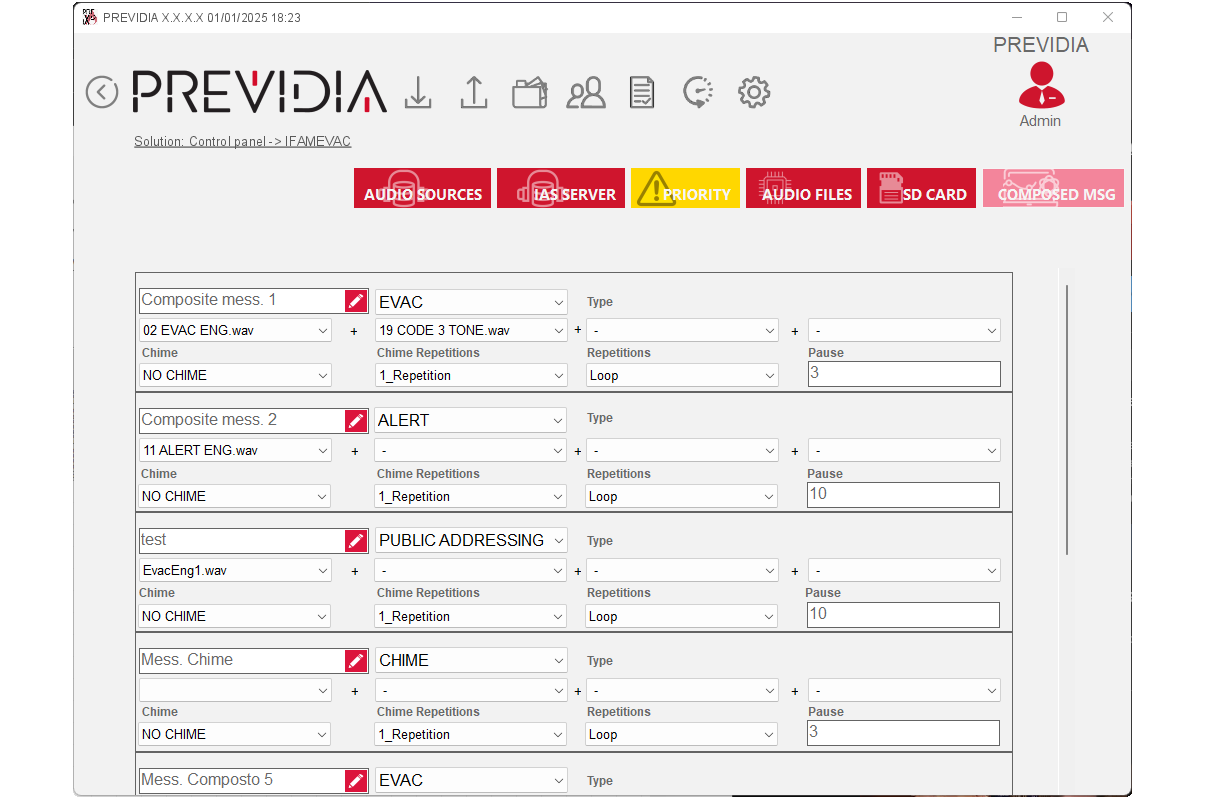This screenshot has width=1219, height=799.
Task: Open the report checklist icon
Action: (x=642, y=93)
